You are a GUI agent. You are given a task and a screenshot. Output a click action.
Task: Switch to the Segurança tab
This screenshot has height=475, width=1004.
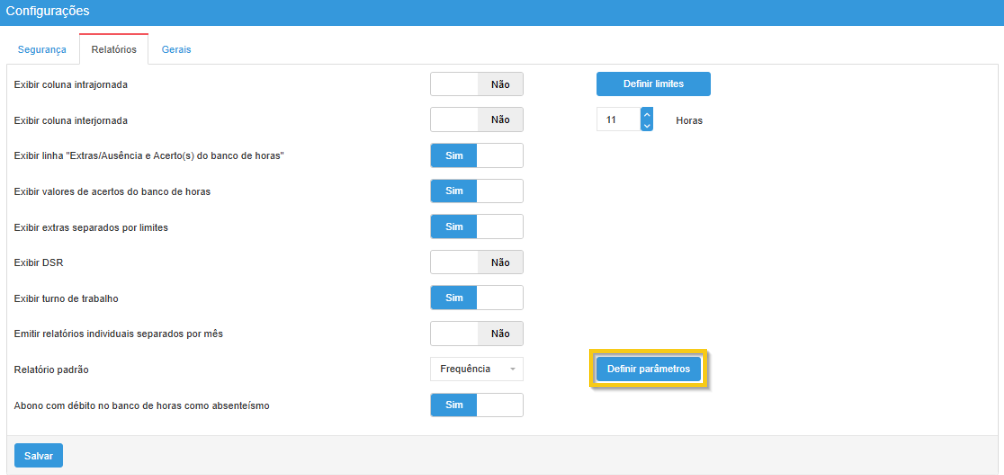click(x=44, y=49)
